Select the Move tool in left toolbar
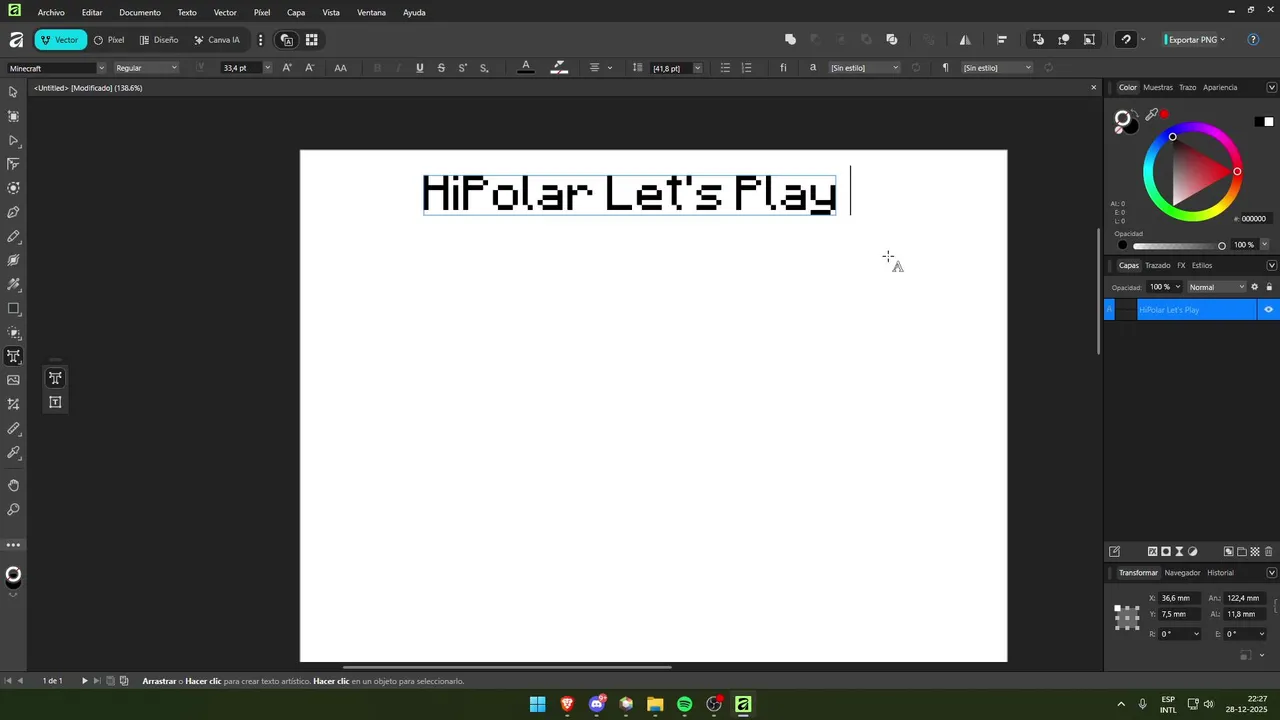The image size is (1280, 720). coord(13,92)
